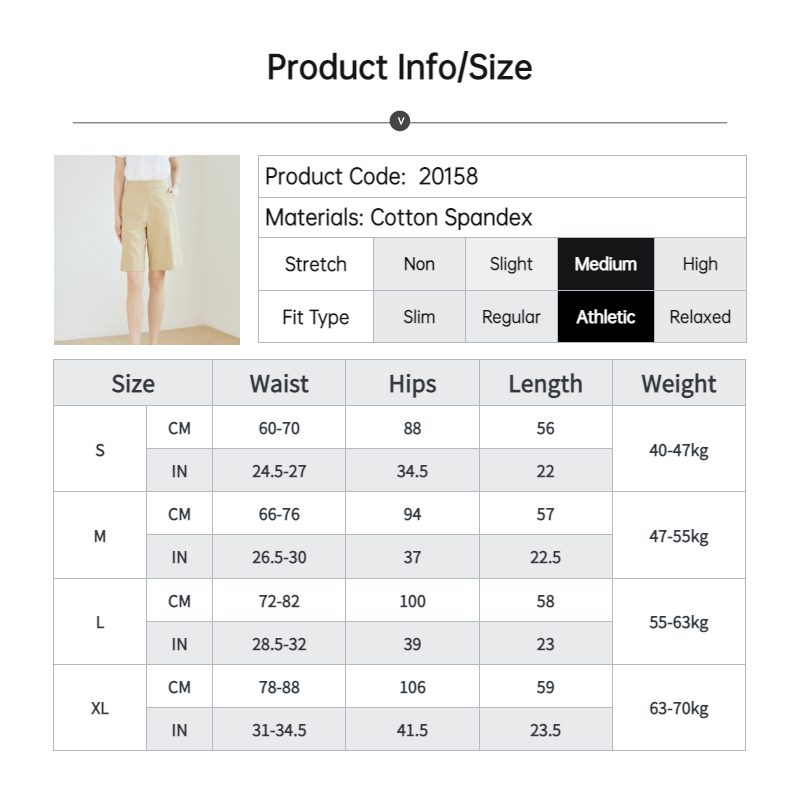Click the Weight column header

[679, 383]
